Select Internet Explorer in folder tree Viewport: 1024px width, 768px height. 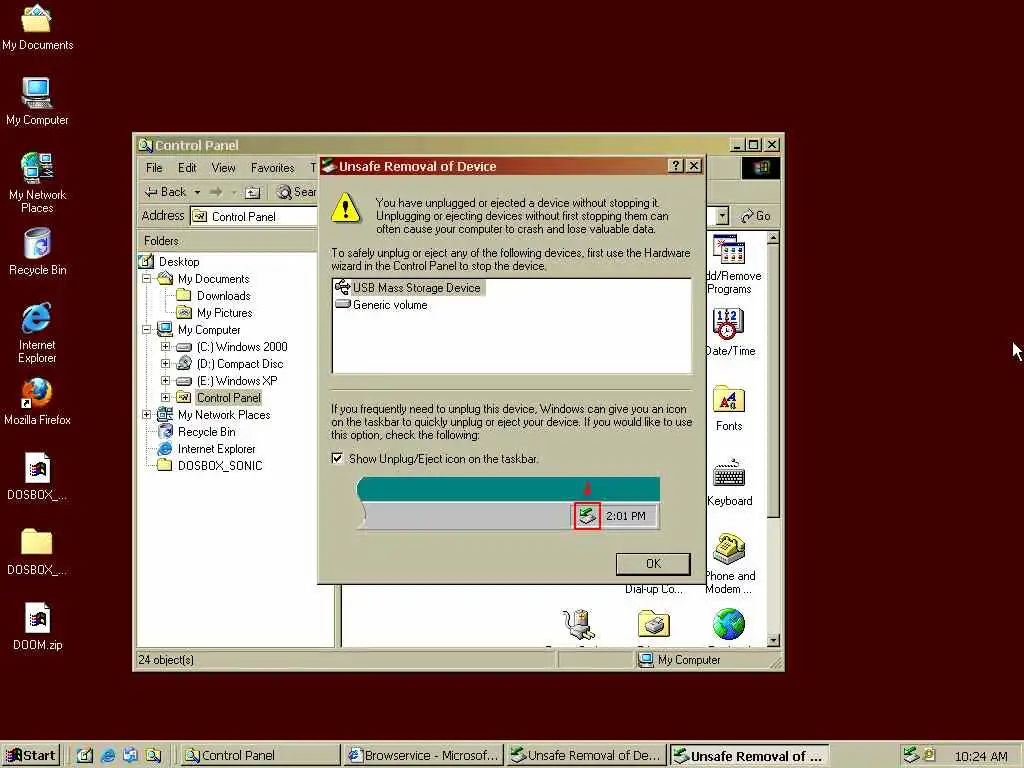tap(216, 449)
